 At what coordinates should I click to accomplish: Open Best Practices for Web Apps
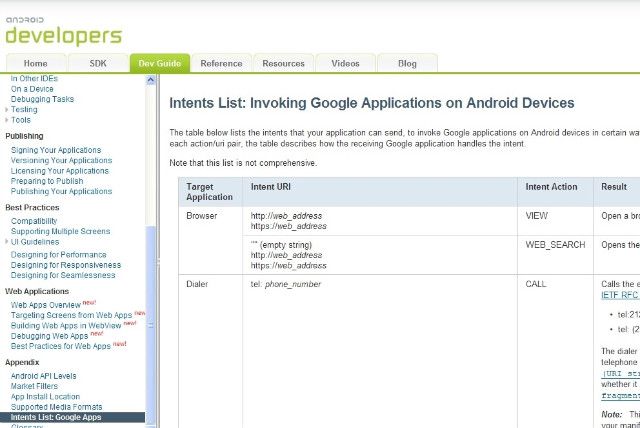click(x=61, y=346)
